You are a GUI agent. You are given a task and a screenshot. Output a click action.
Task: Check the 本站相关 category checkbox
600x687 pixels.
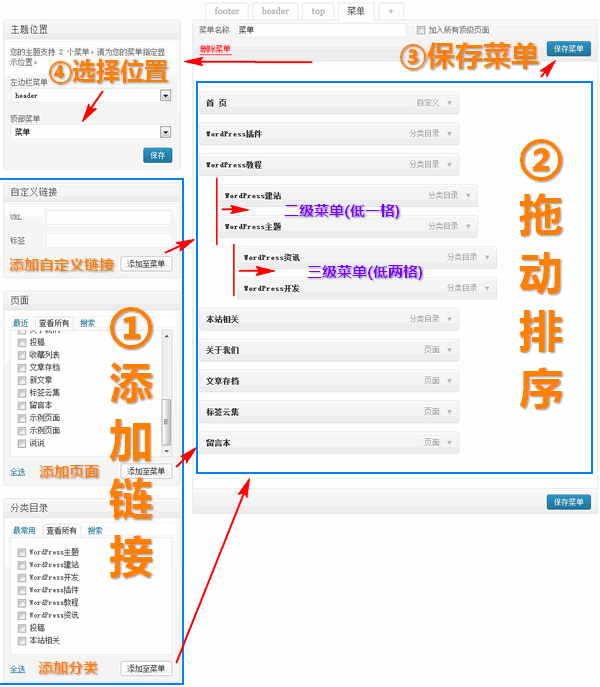pos(21,641)
